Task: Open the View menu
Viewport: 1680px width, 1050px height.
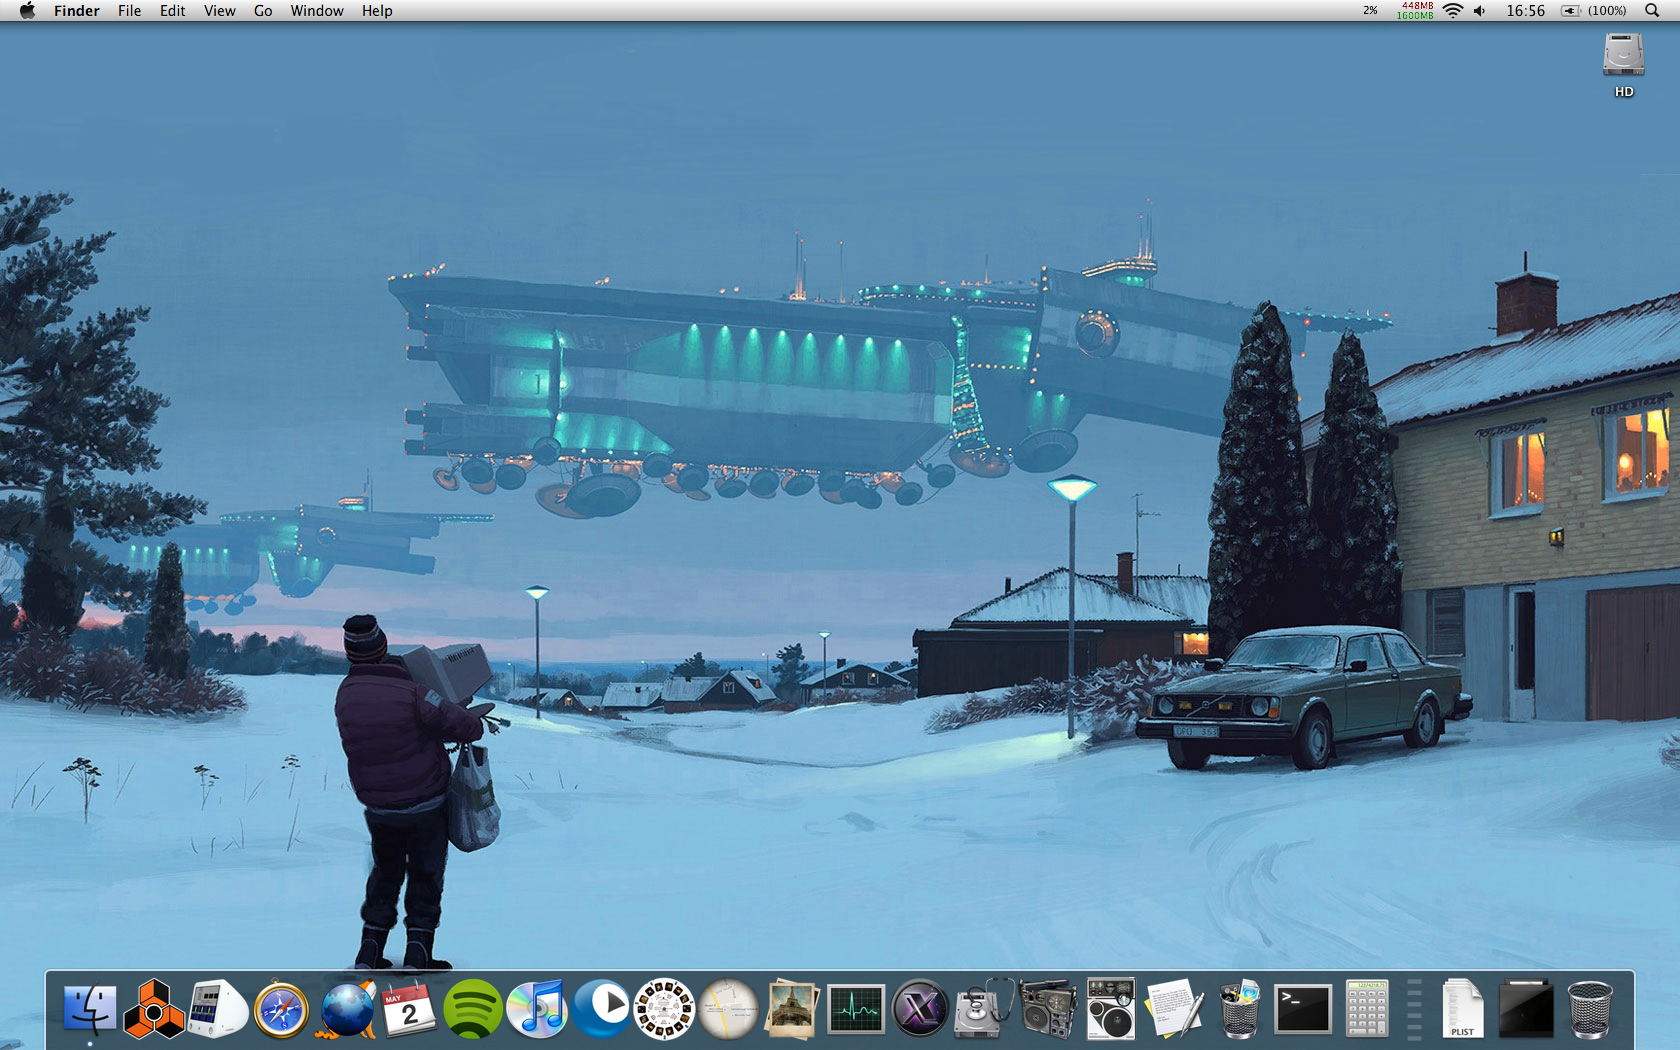Action: [x=219, y=11]
